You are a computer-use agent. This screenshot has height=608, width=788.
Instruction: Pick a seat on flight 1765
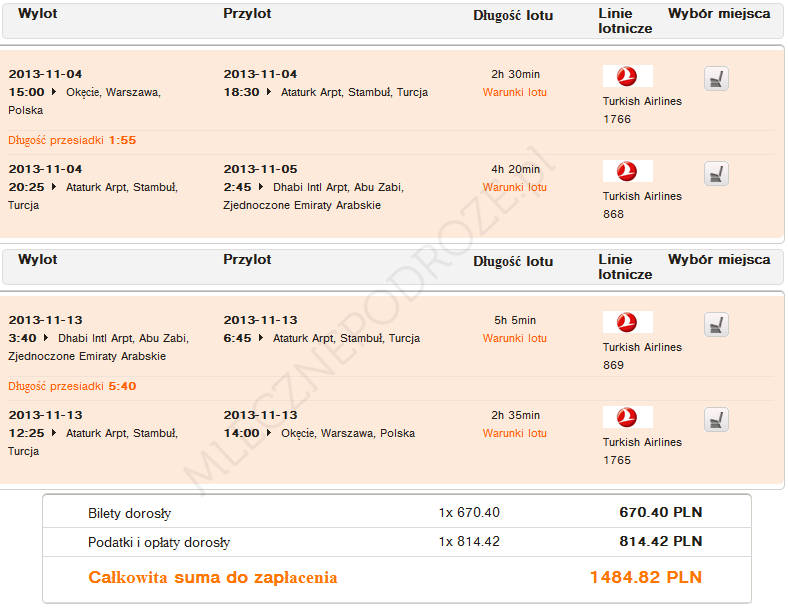coord(716,420)
